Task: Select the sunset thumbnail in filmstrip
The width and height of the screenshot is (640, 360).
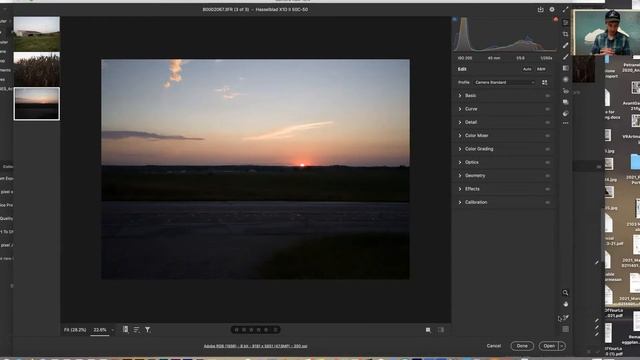Action: (x=37, y=104)
